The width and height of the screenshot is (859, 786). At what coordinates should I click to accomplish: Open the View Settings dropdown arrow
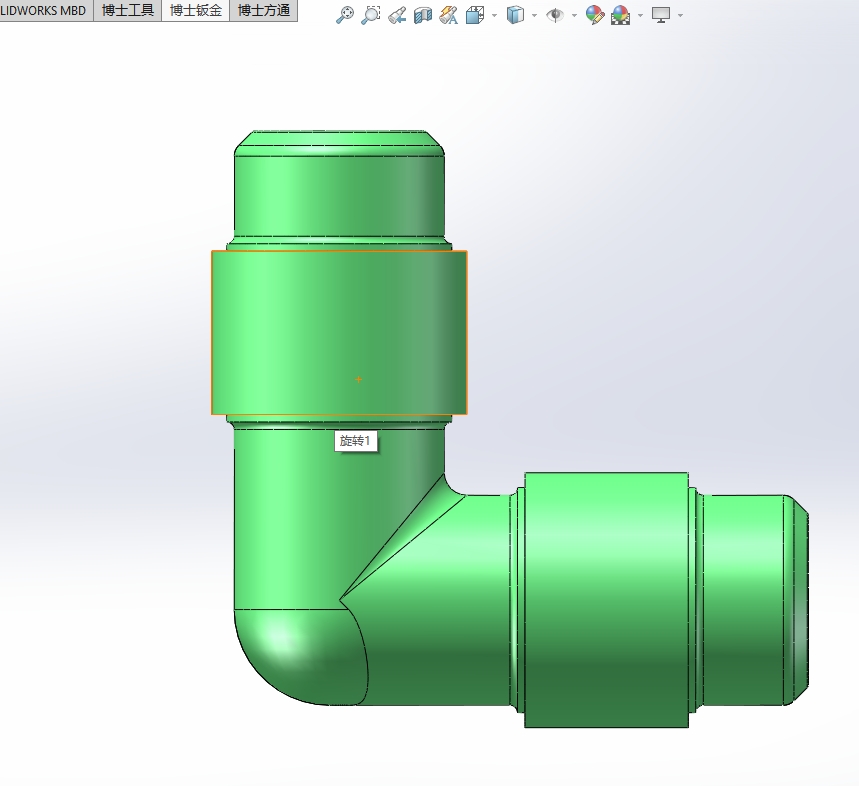680,15
